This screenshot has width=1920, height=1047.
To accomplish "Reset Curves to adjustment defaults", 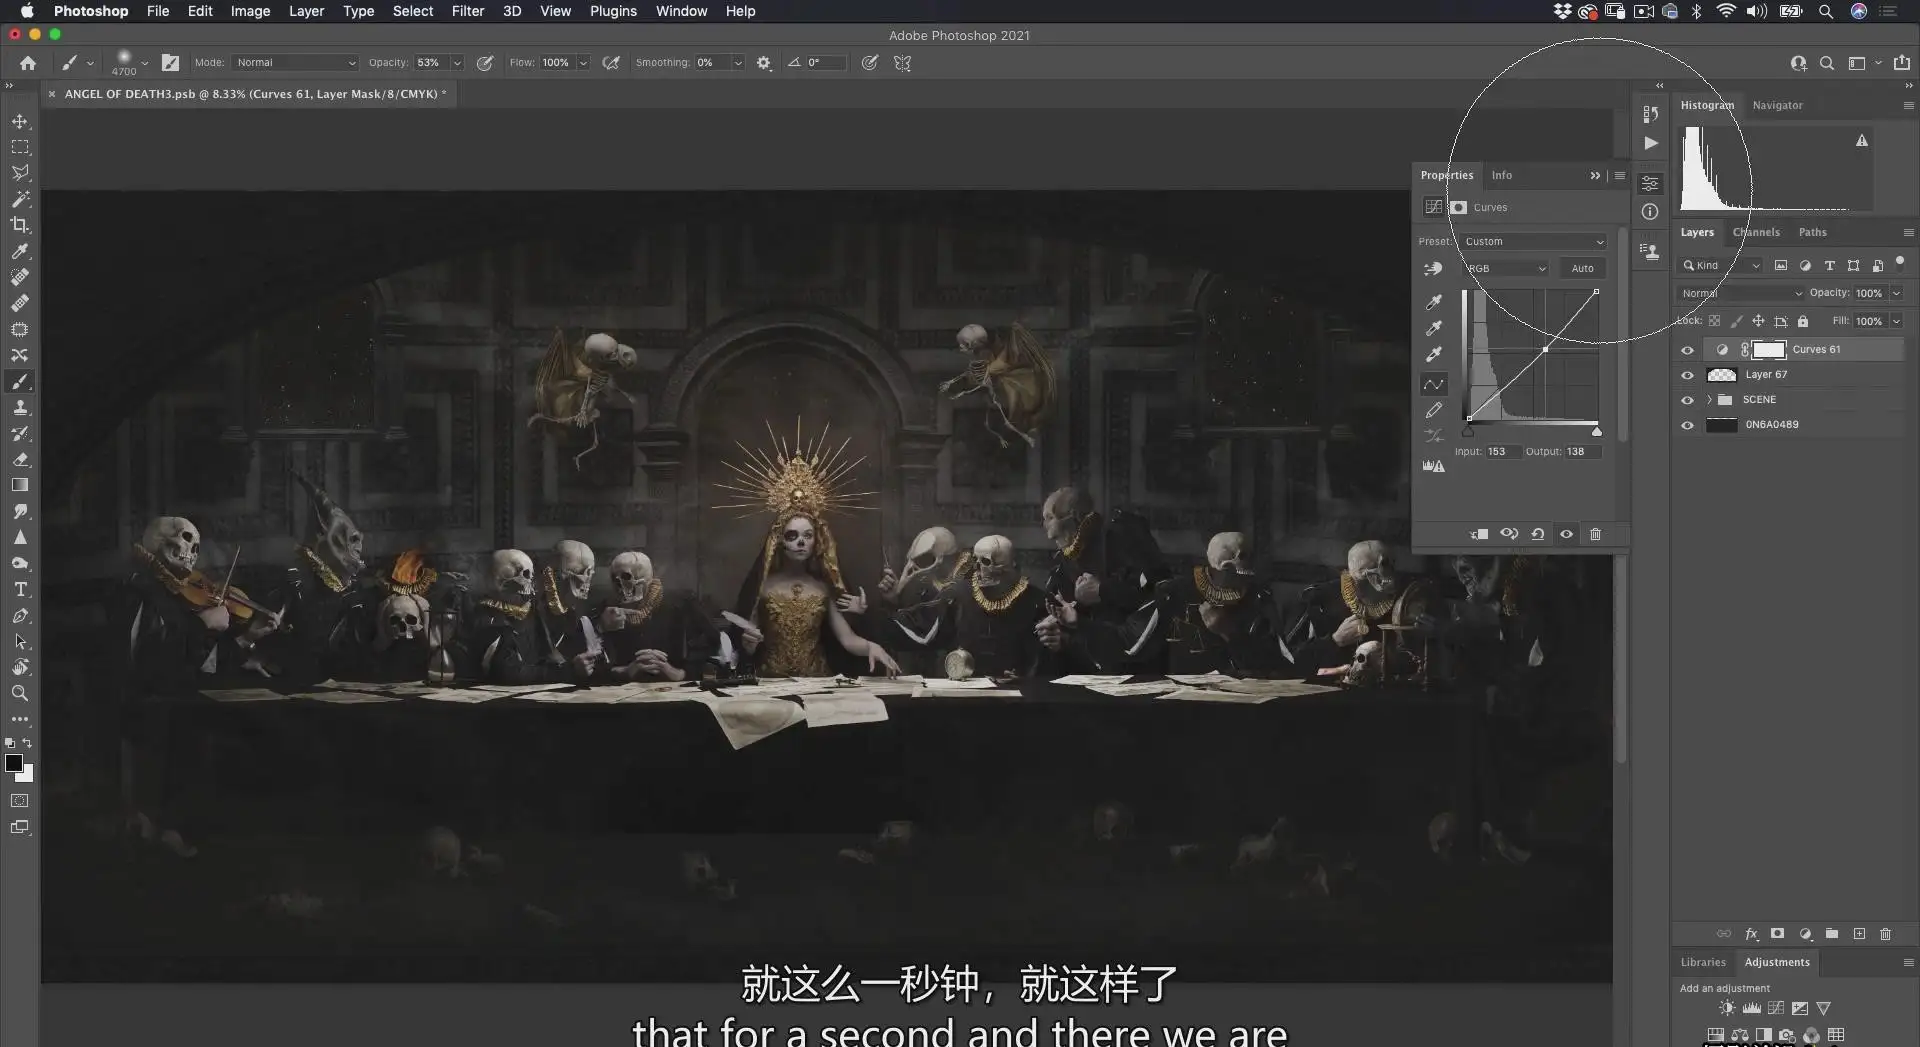I will pyautogui.click(x=1538, y=534).
